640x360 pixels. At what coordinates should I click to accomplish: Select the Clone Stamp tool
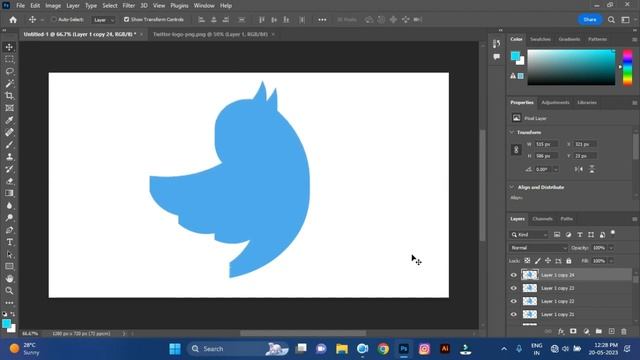pos(9,157)
